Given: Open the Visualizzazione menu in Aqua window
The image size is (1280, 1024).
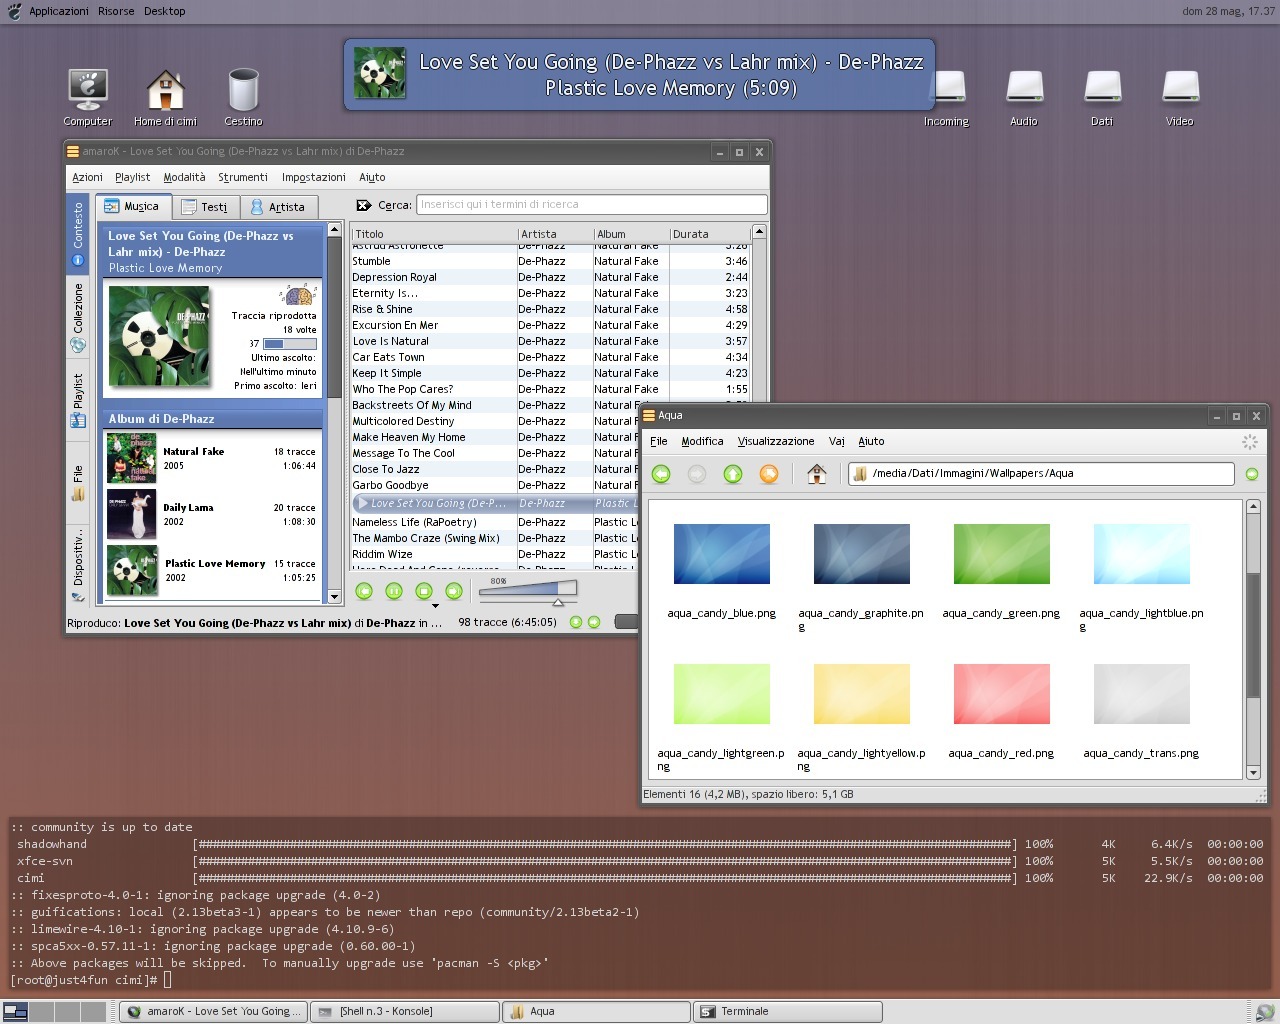Looking at the screenshot, I should coord(776,441).
